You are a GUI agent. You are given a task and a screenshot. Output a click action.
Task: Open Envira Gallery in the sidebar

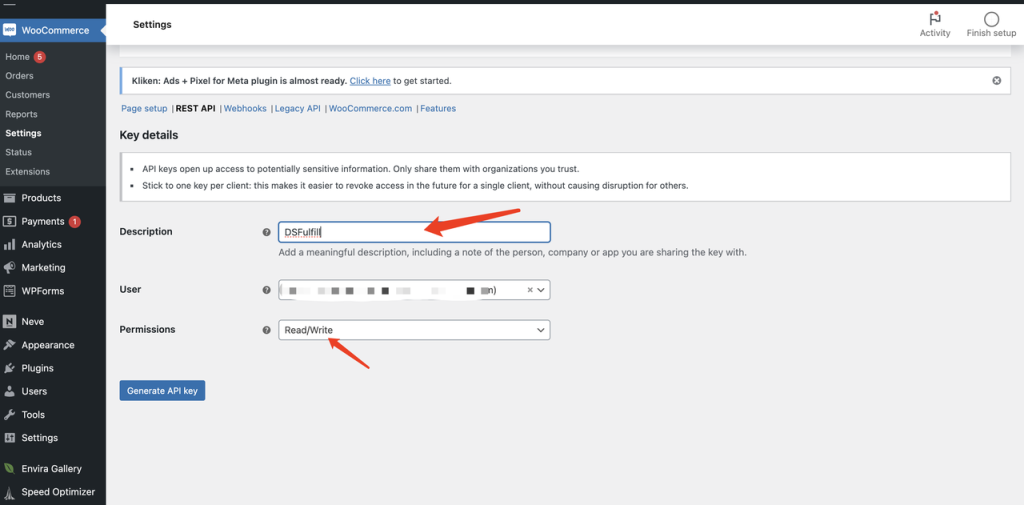click(51, 468)
